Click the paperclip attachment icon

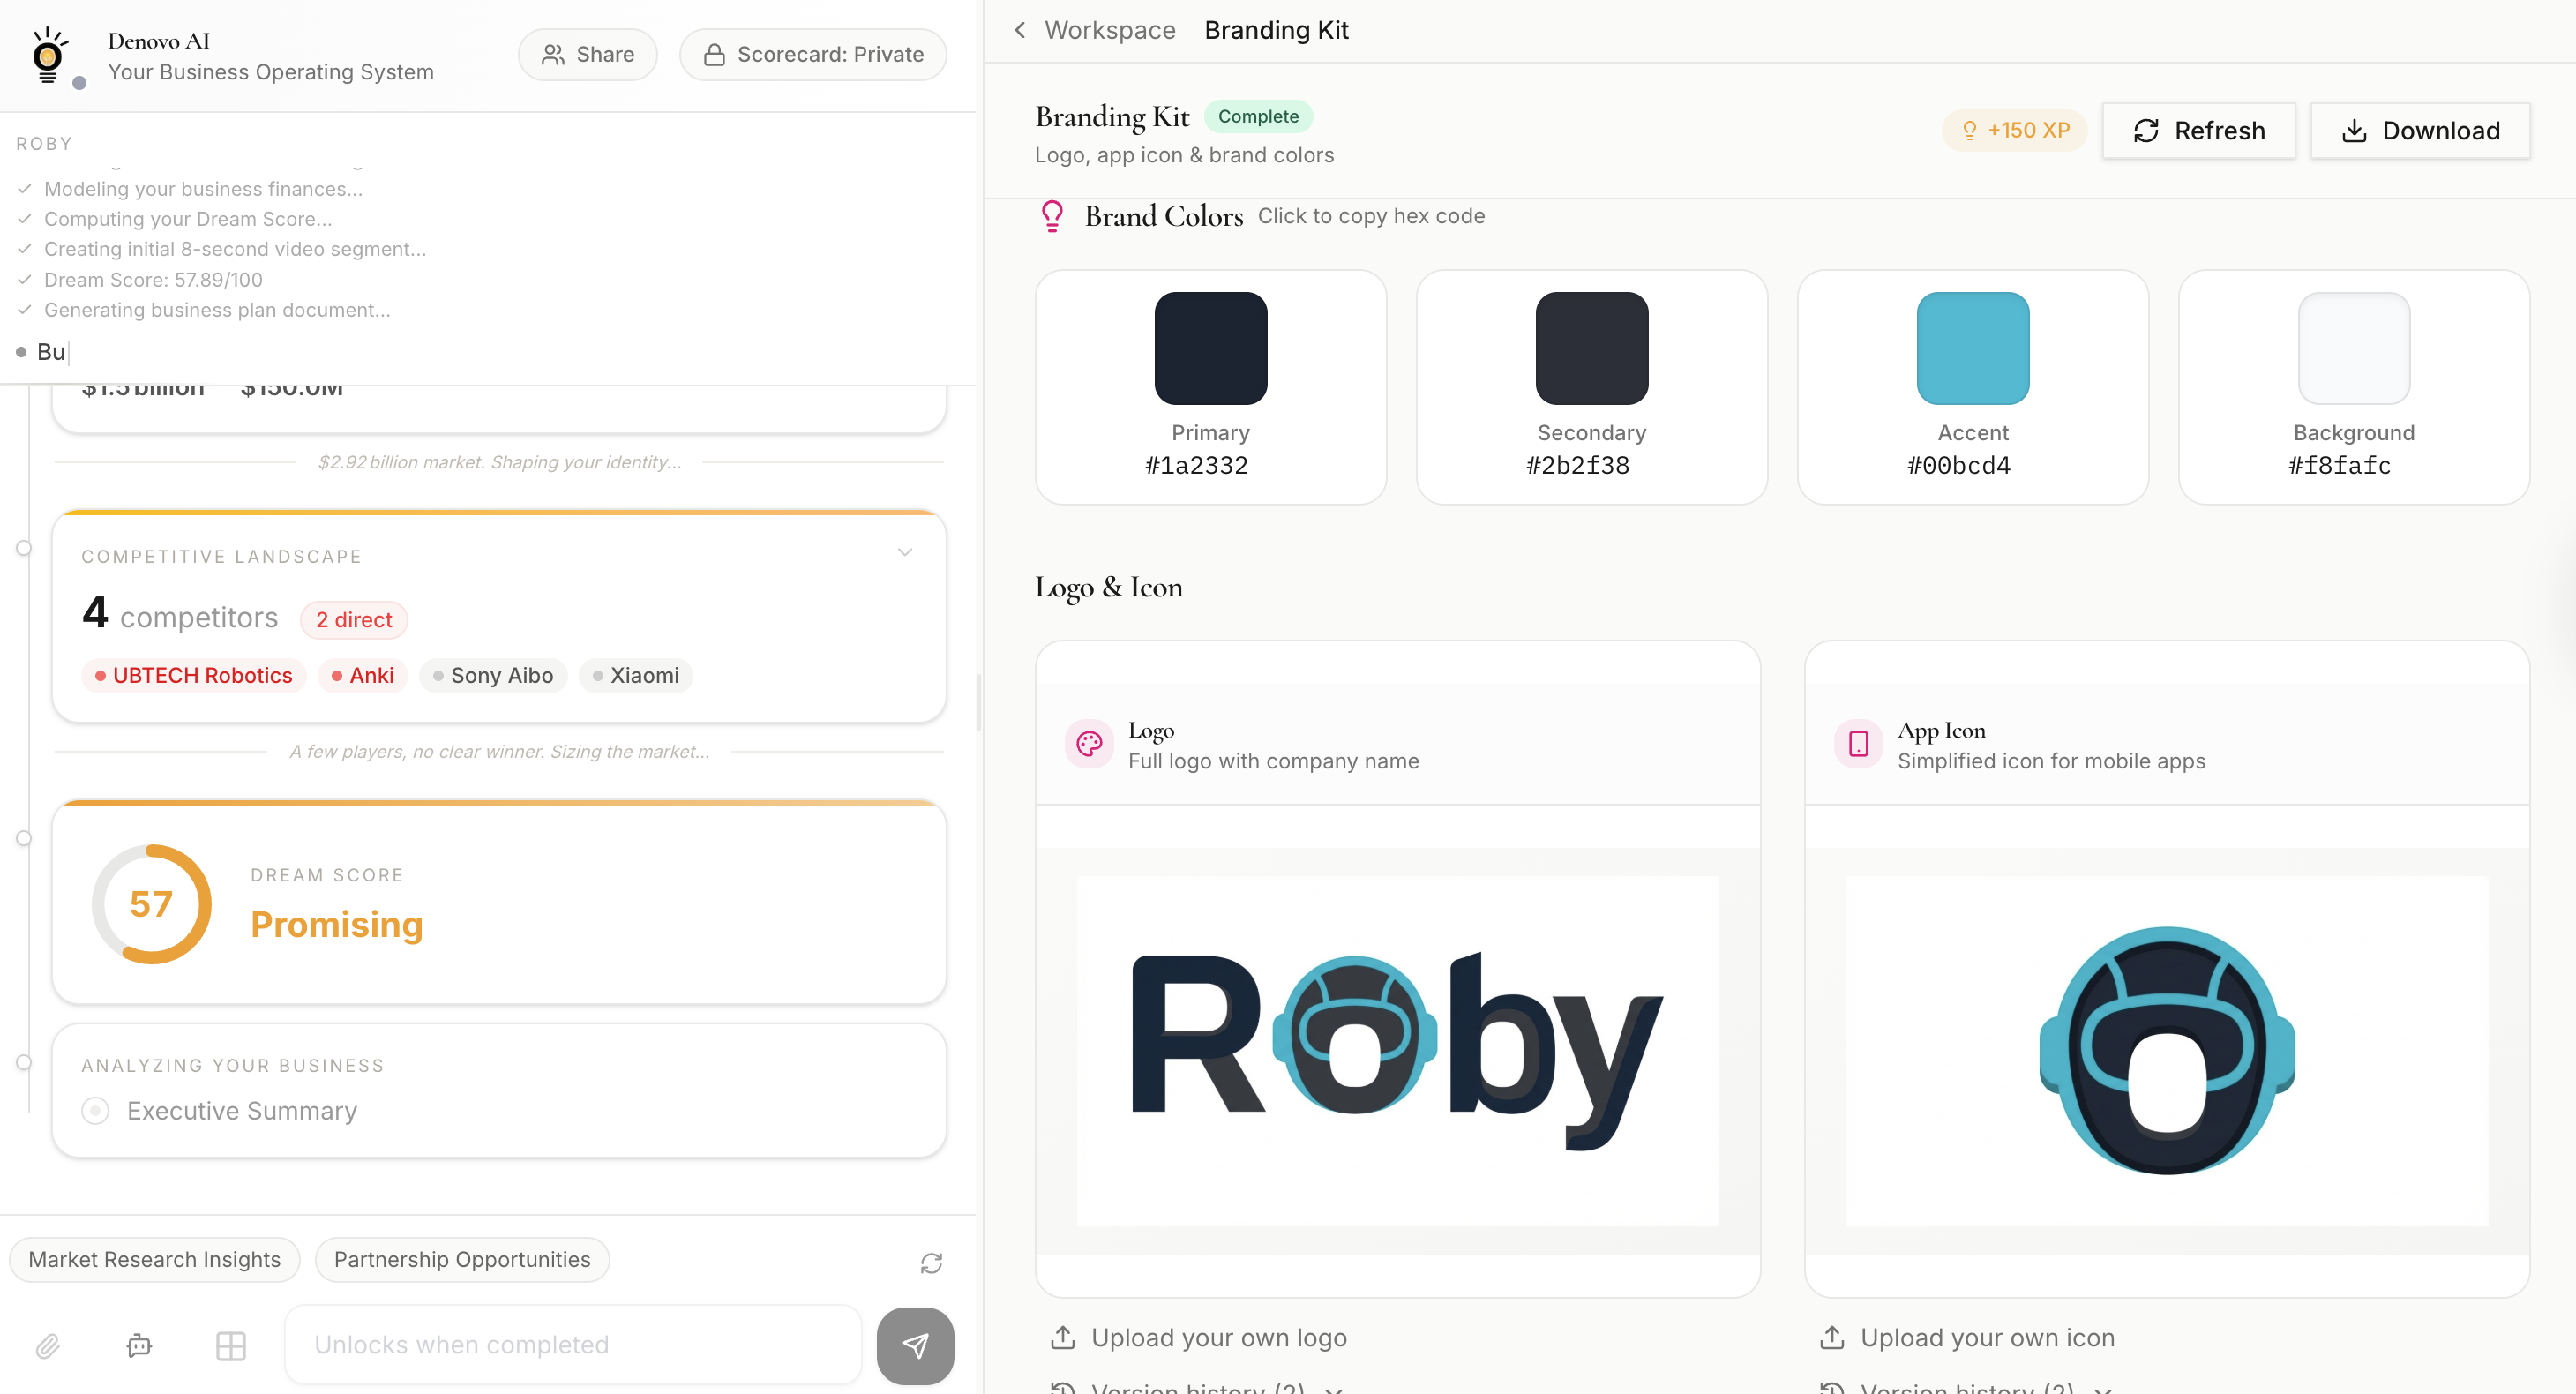coord(47,1346)
